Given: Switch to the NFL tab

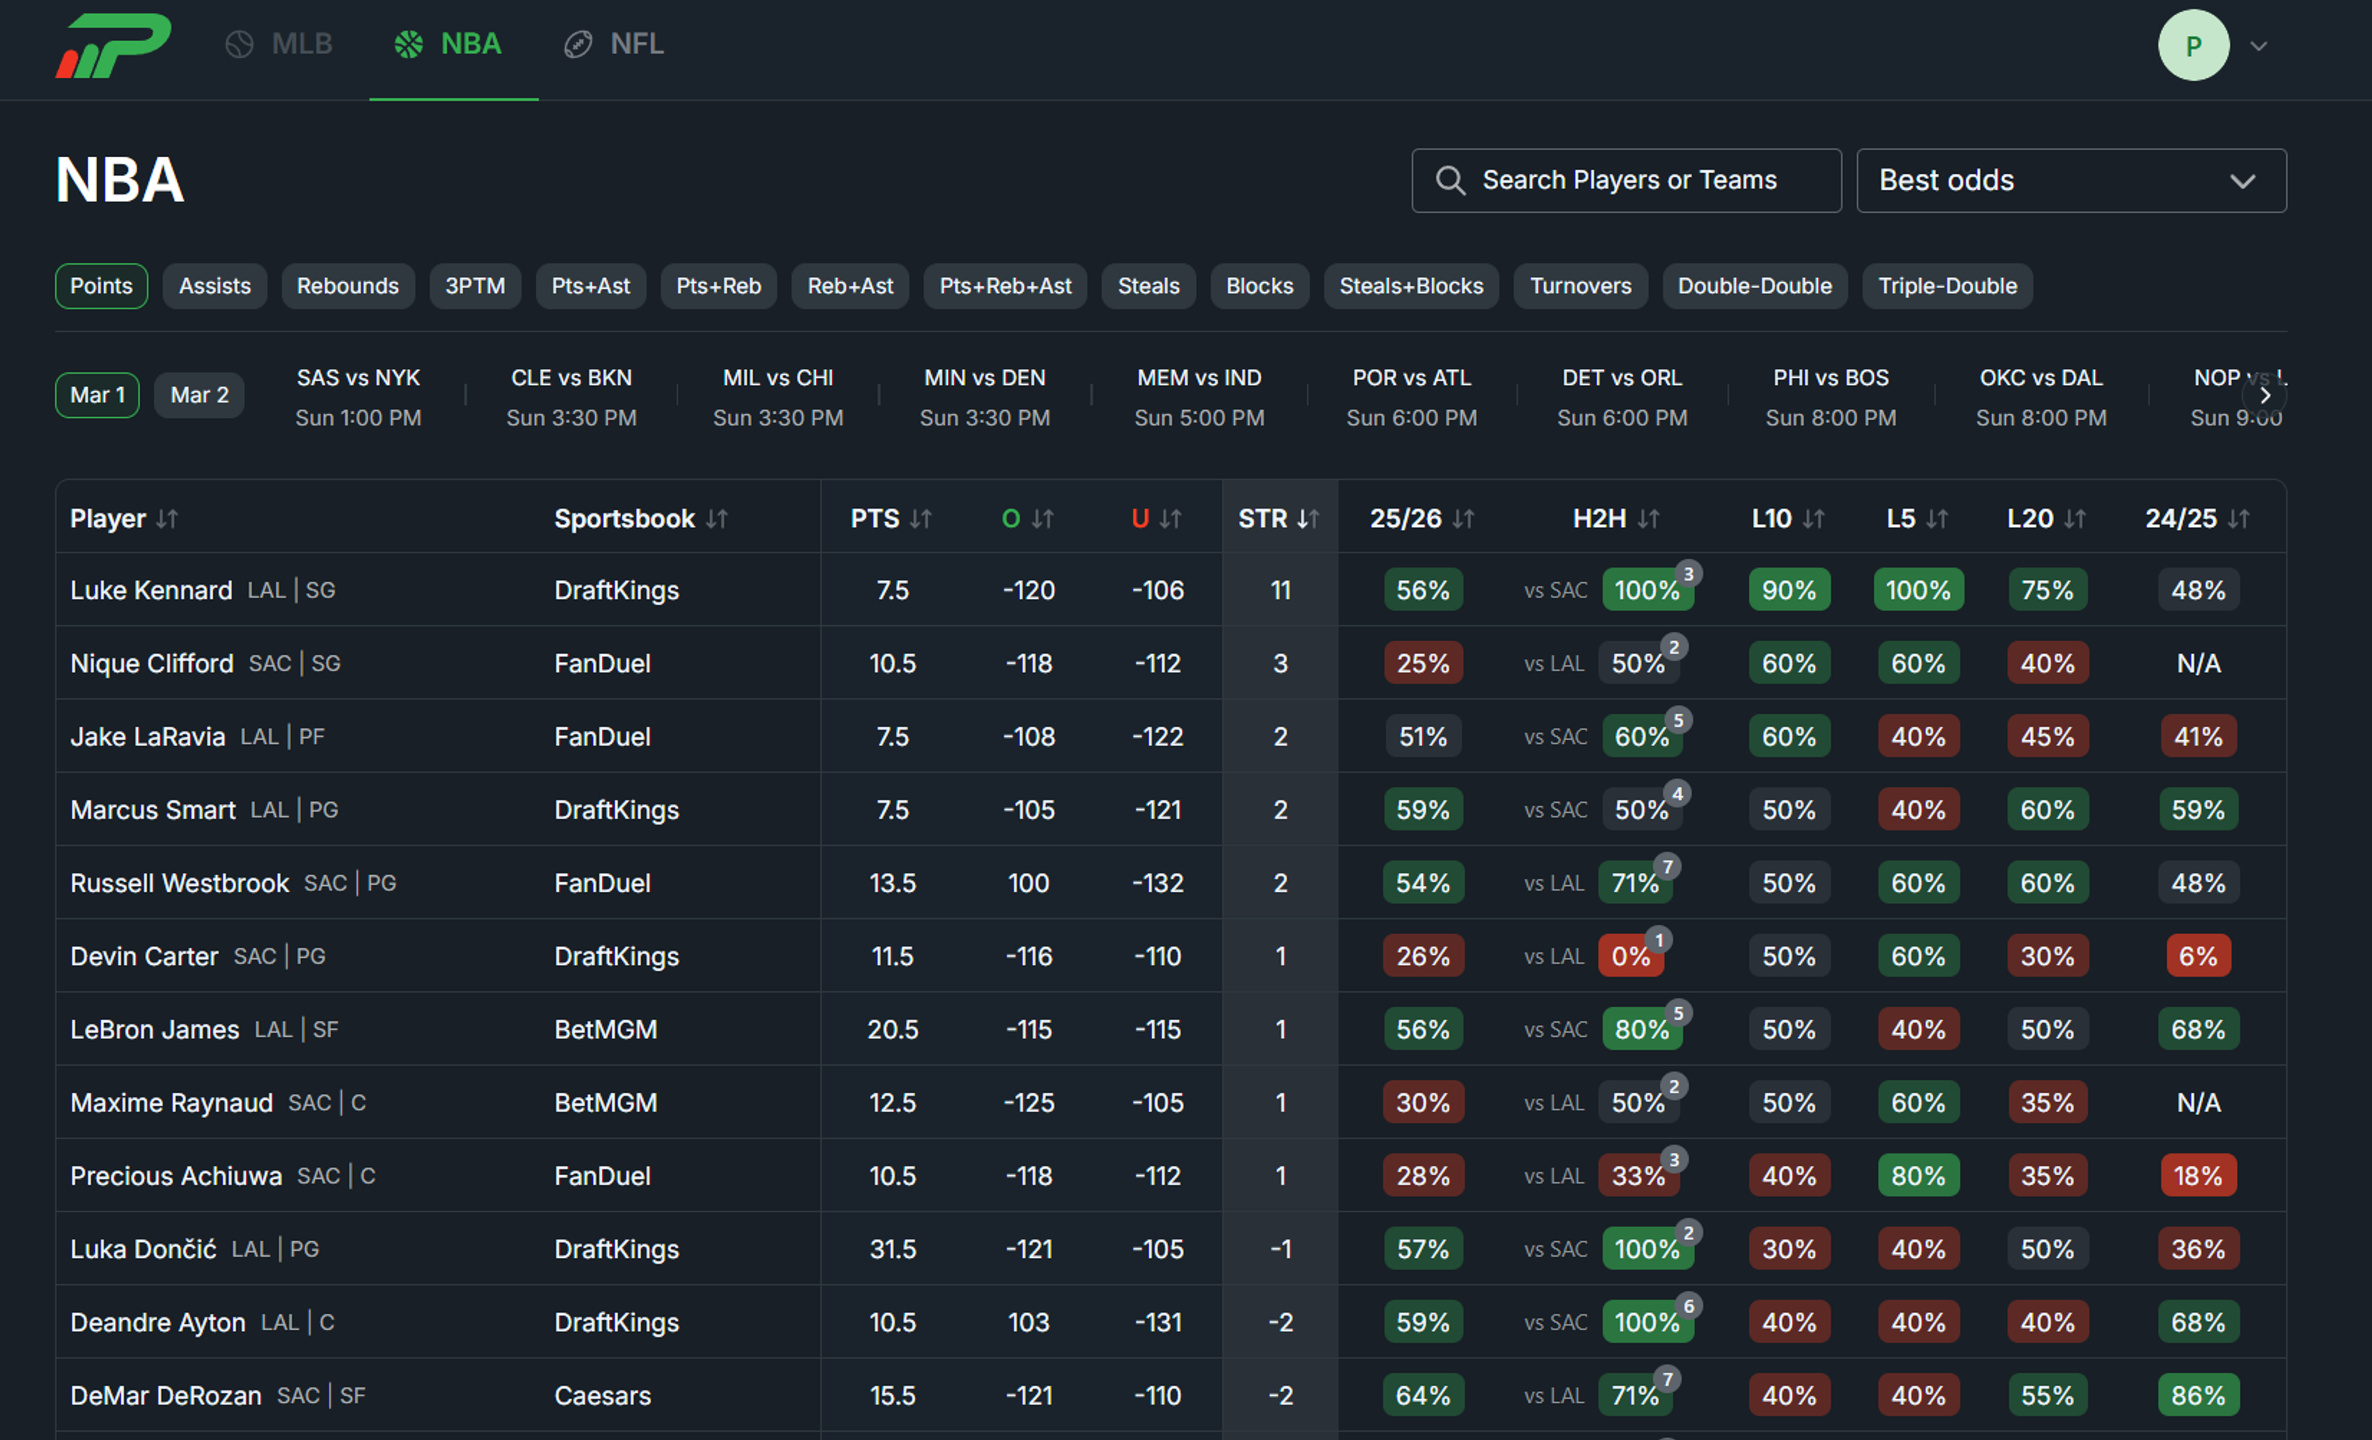Looking at the screenshot, I should [x=614, y=44].
